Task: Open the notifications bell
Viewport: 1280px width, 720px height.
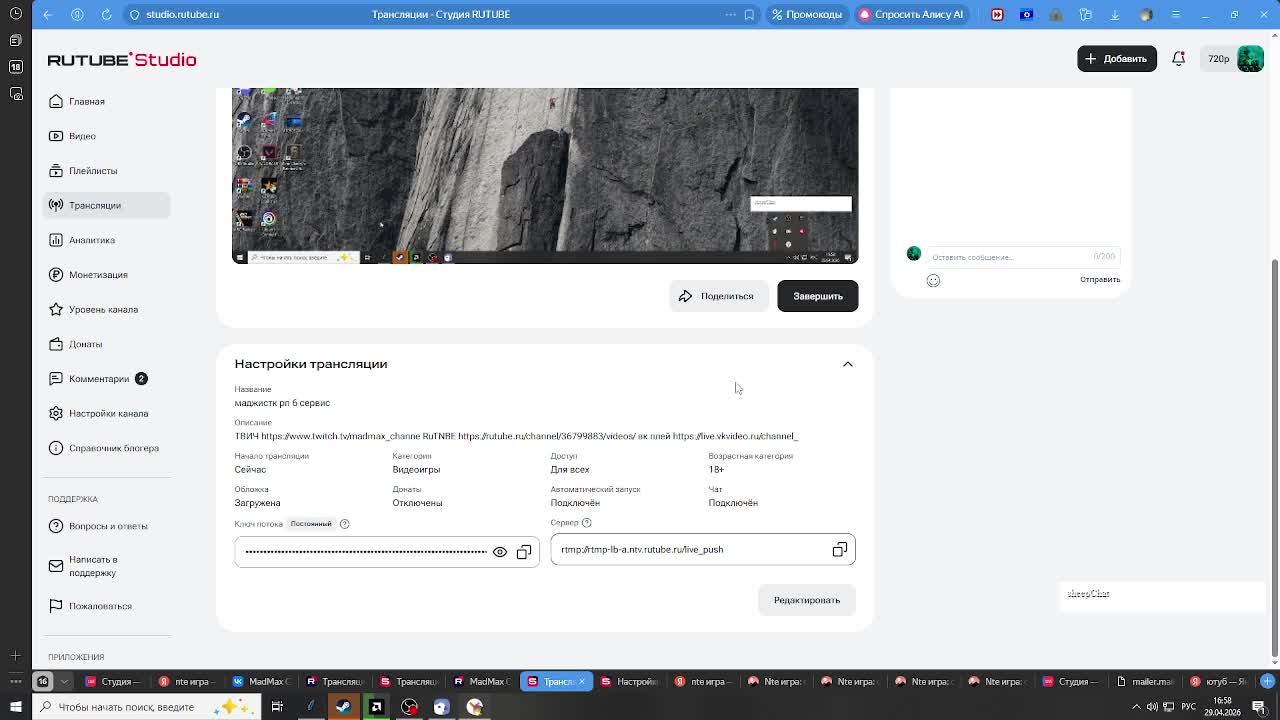Action: [x=1178, y=59]
